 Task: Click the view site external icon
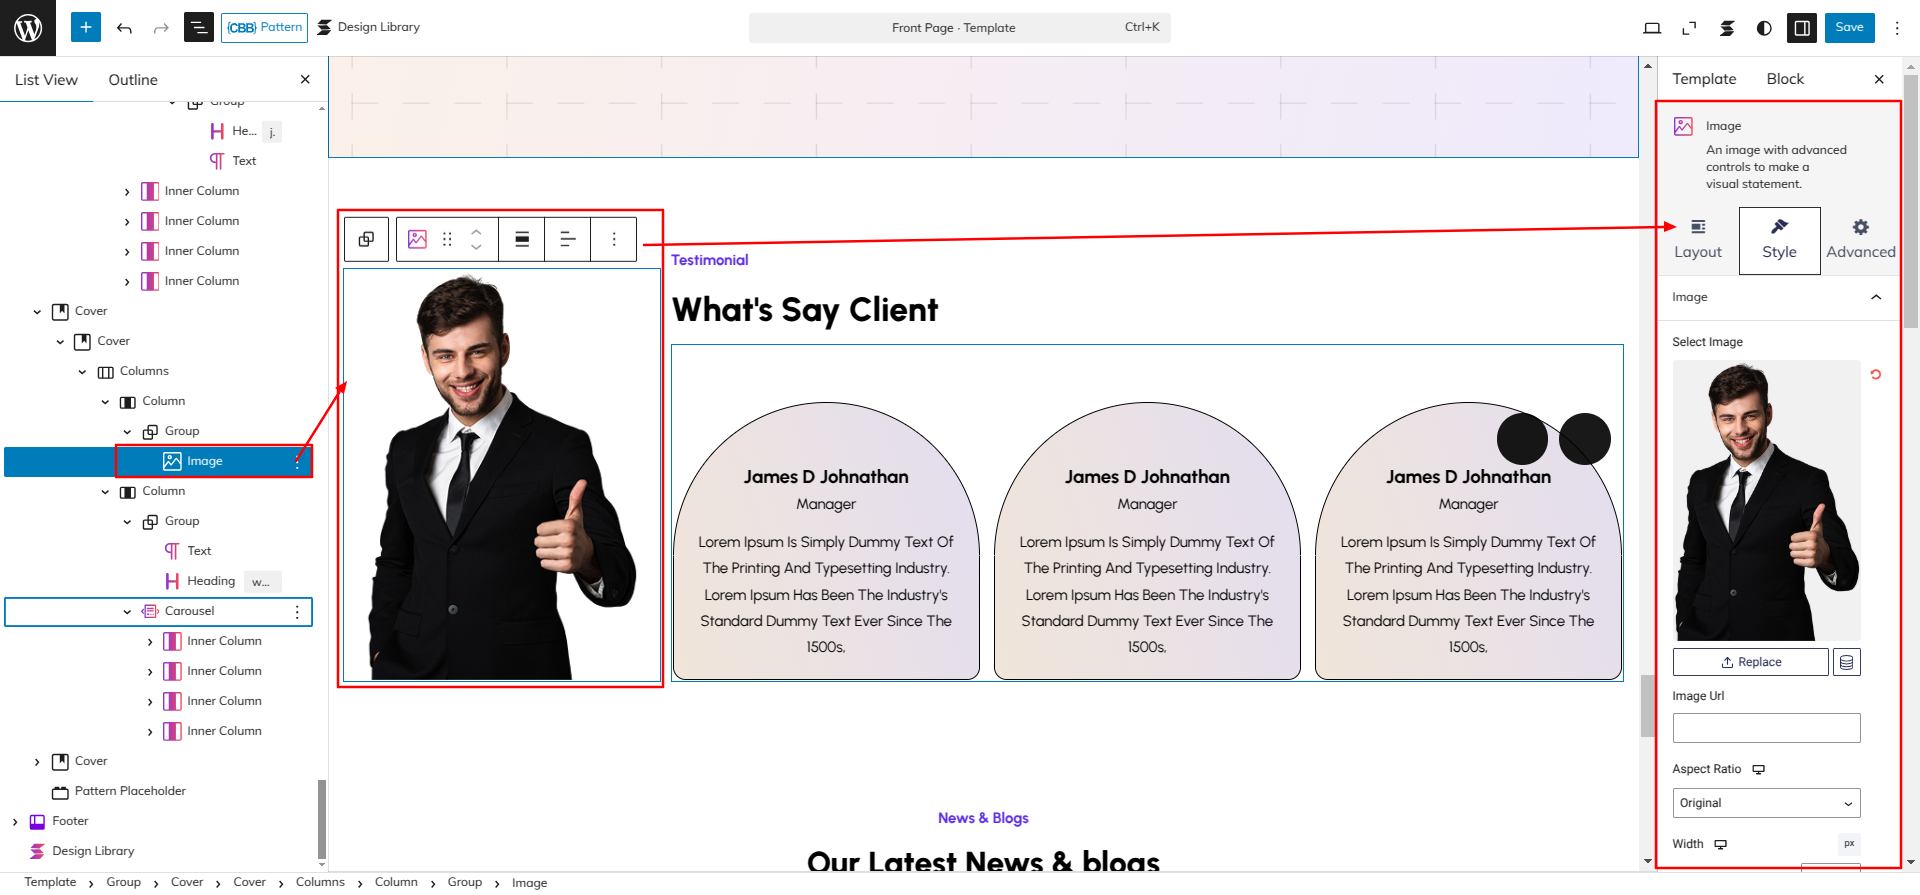(1689, 28)
